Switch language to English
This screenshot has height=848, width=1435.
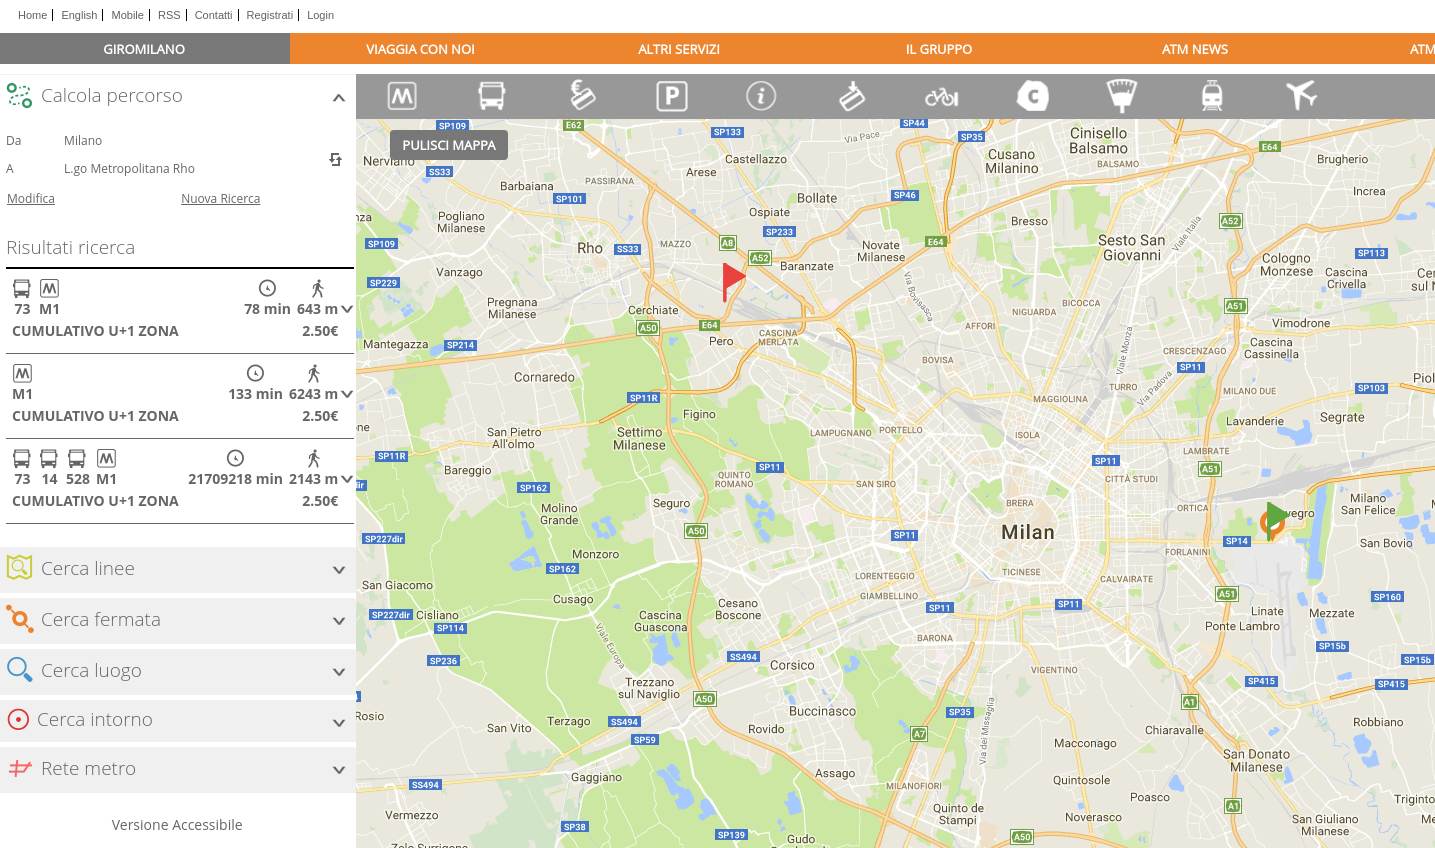point(79,15)
